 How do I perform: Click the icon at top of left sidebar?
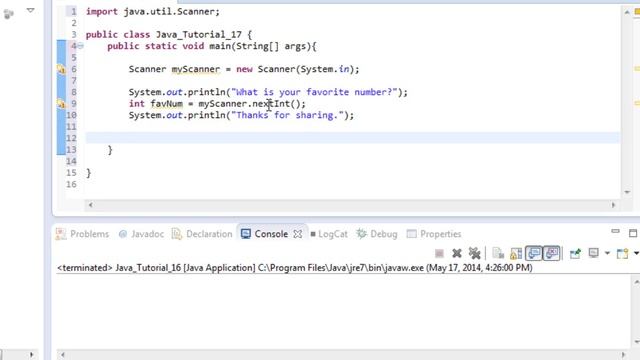[x=9, y=14]
